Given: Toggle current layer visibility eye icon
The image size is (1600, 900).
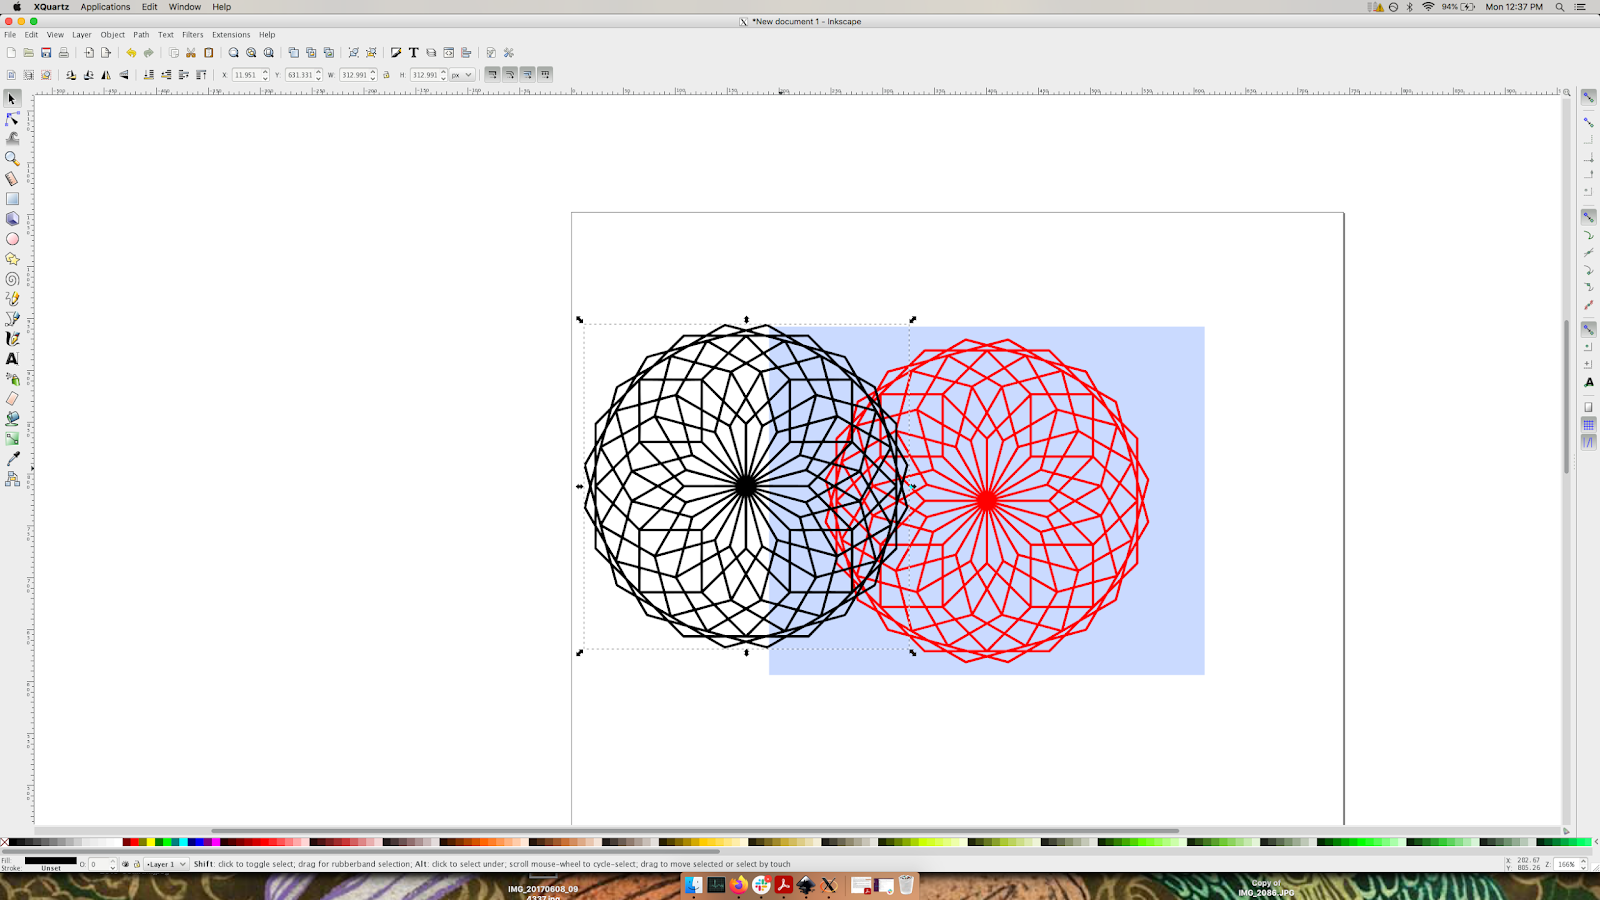Looking at the screenshot, I should pos(126,864).
